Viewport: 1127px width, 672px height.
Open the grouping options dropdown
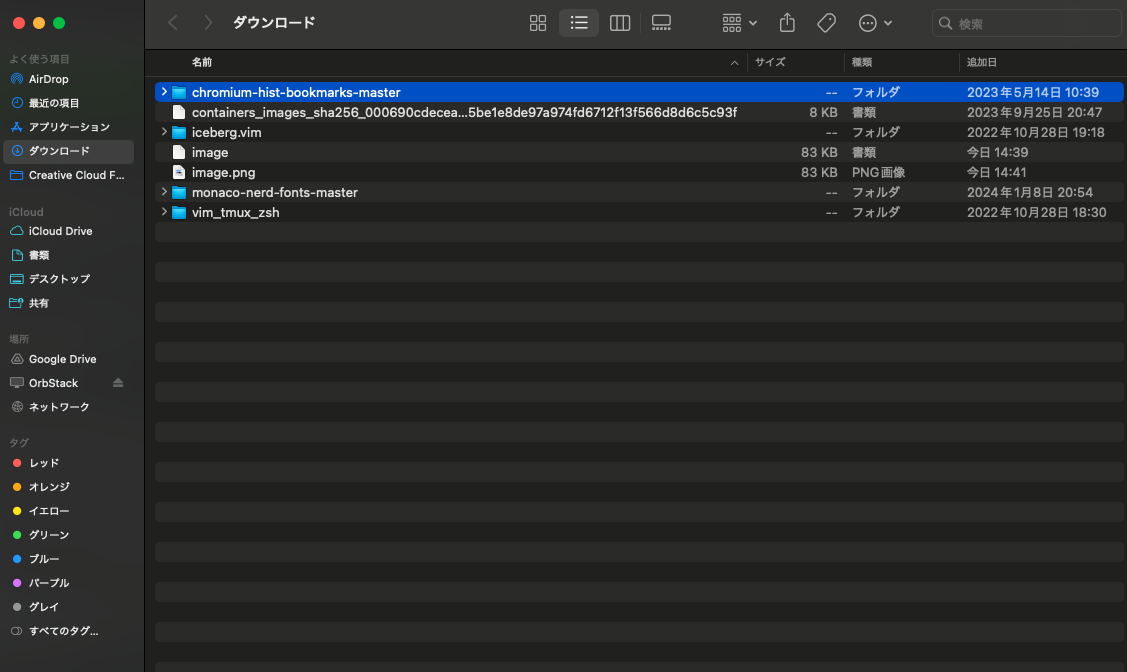coord(737,22)
